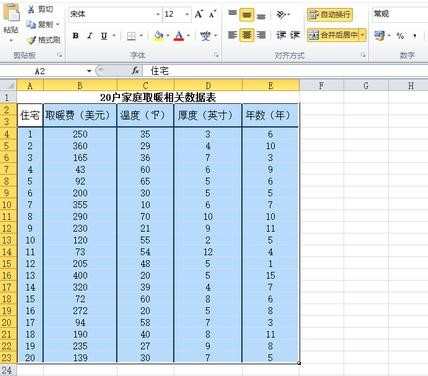Open the font size 12 dropdown
Screen dimensions: 428x376
coord(187,14)
